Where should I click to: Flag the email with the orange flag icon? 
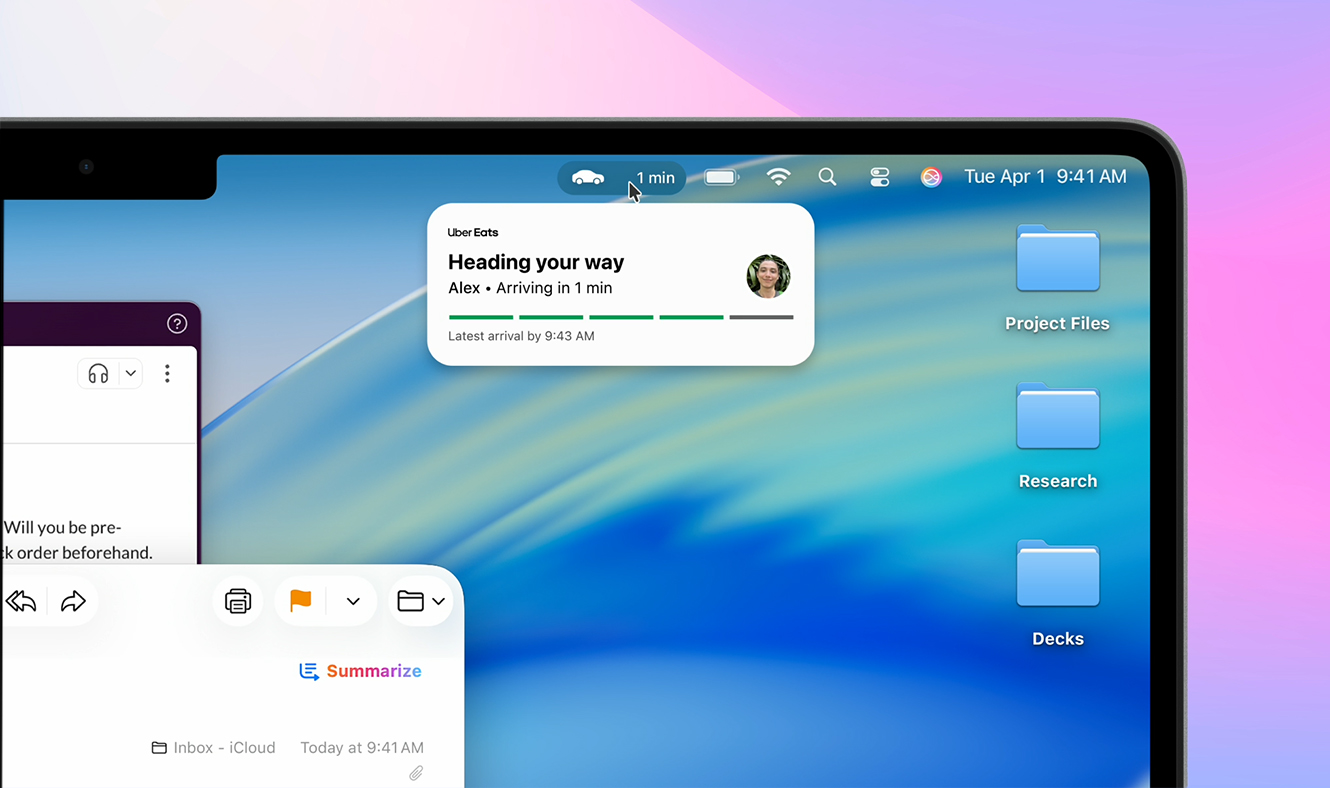click(301, 601)
